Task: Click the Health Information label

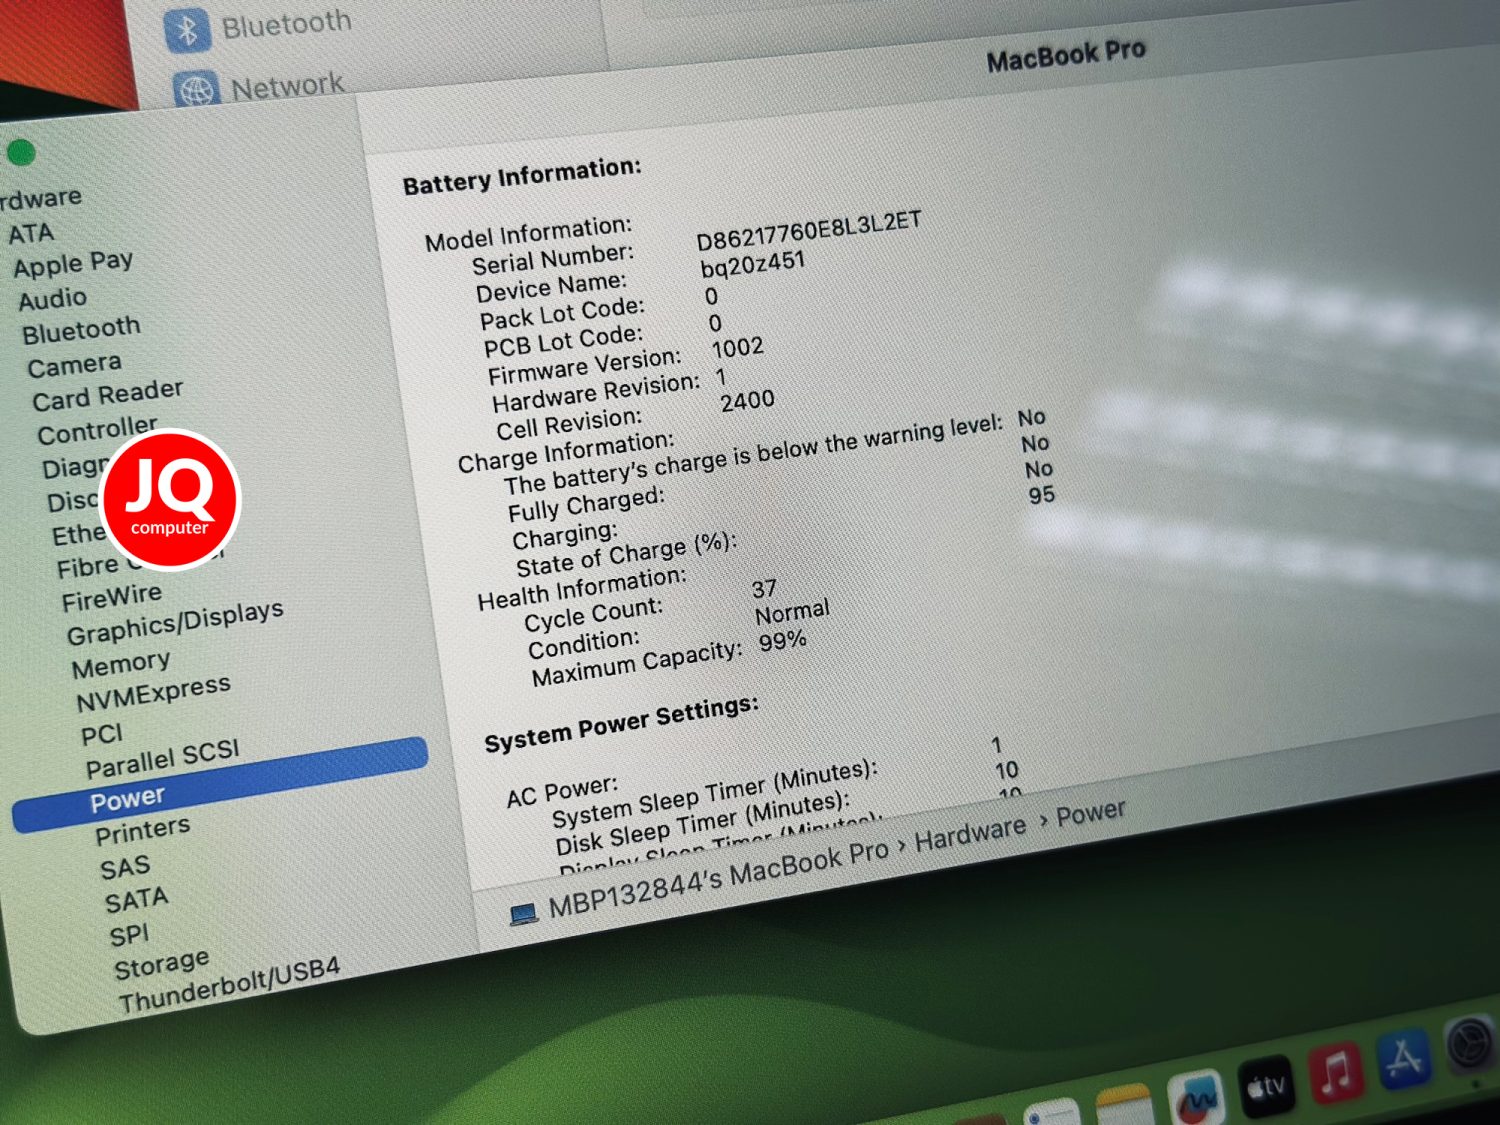Action: 582,589
